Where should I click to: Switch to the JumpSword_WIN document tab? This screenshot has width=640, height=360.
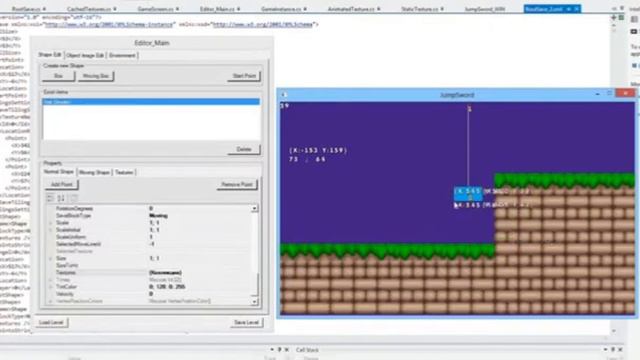(x=484, y=9)
